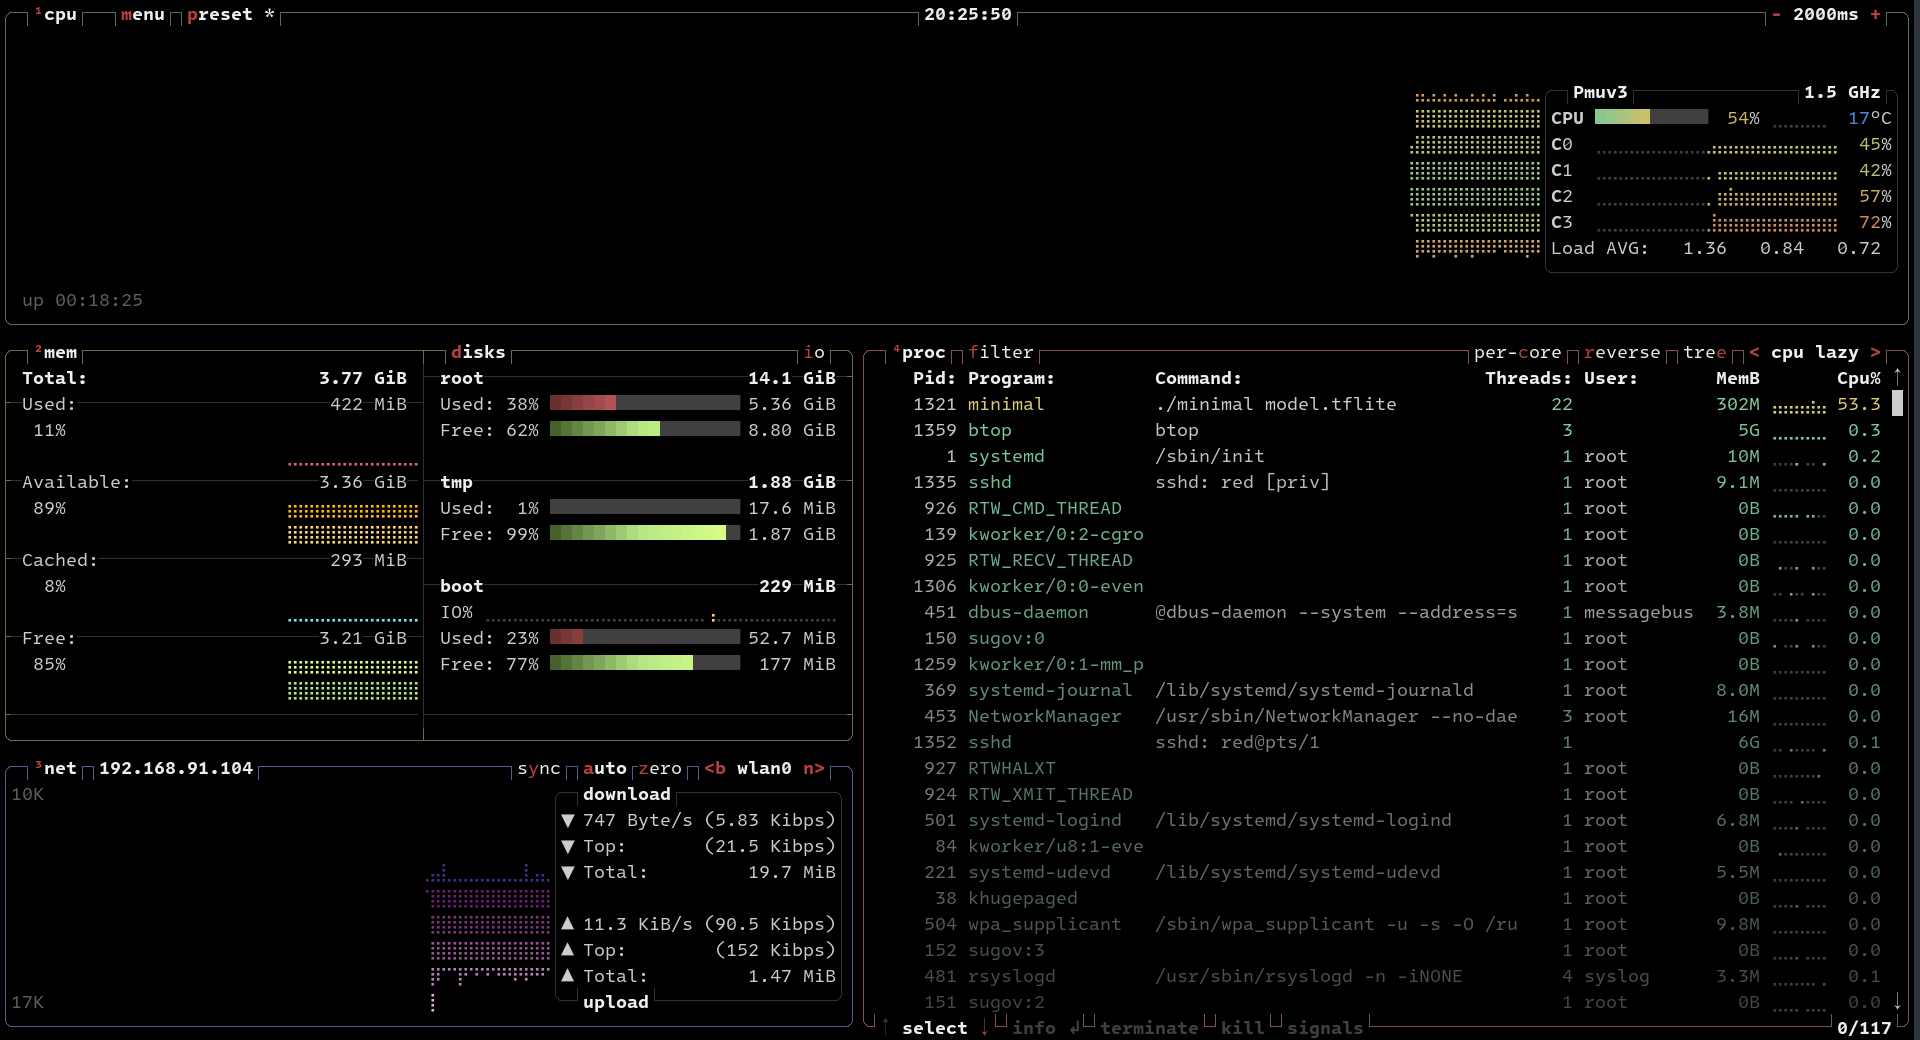This screenshot has height=1040, width=1920.
Task: Select systemd-udevd process row
Action: click(x=1397, y=873)
